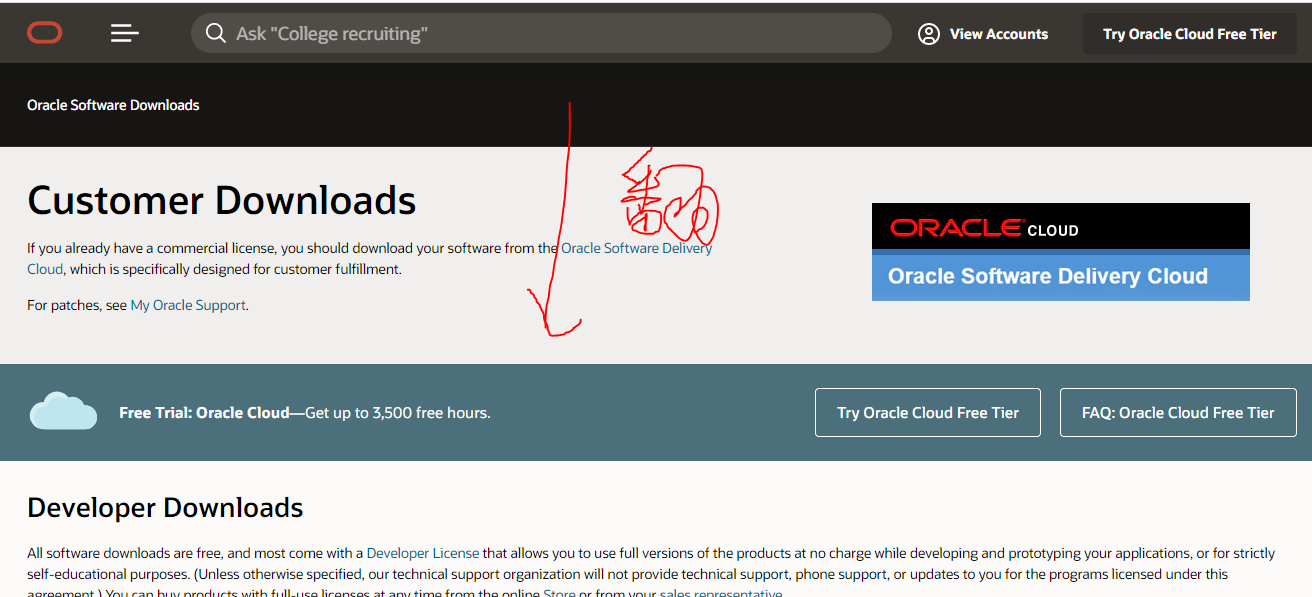Click Try Oracle Cloud Free Tier in banner
The height and width of the screenshot is (597, 1312).
(x=927, y=412)
